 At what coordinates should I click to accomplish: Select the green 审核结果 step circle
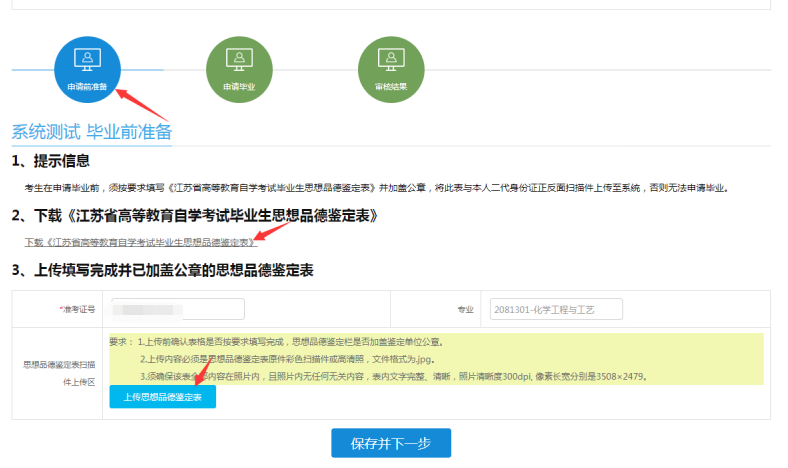tap(391, 67)
